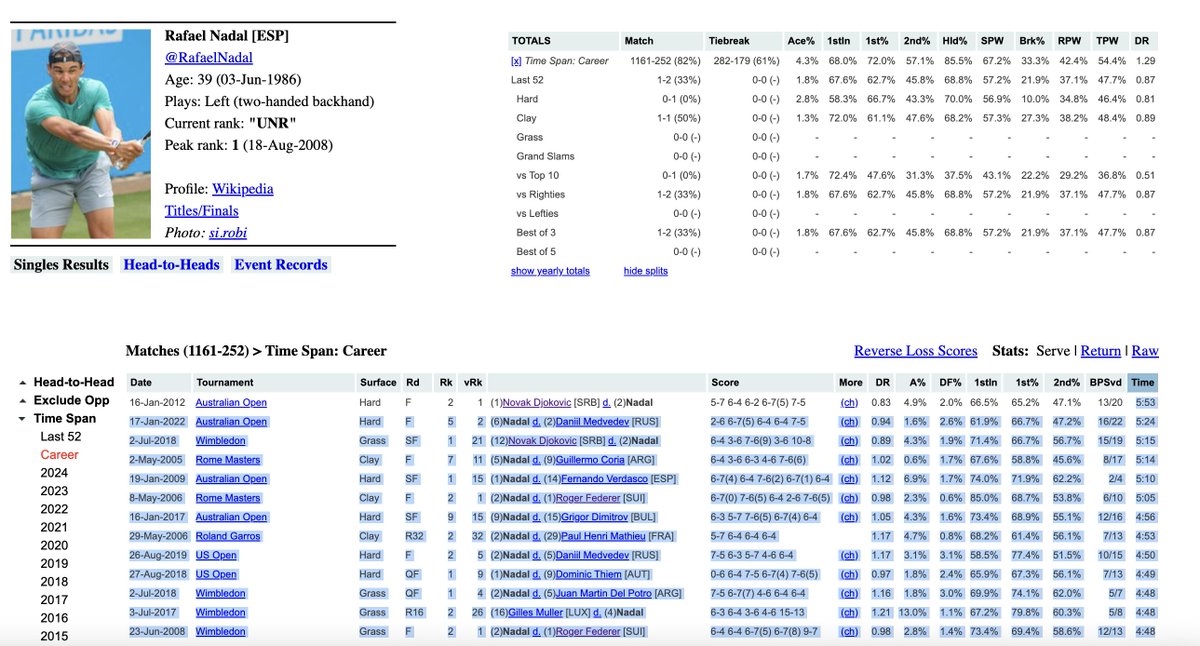Open Paul Henri Mathieu player link
This screenshot has width=1200, height=646.
pyautogui.click(x=604, y=536)
